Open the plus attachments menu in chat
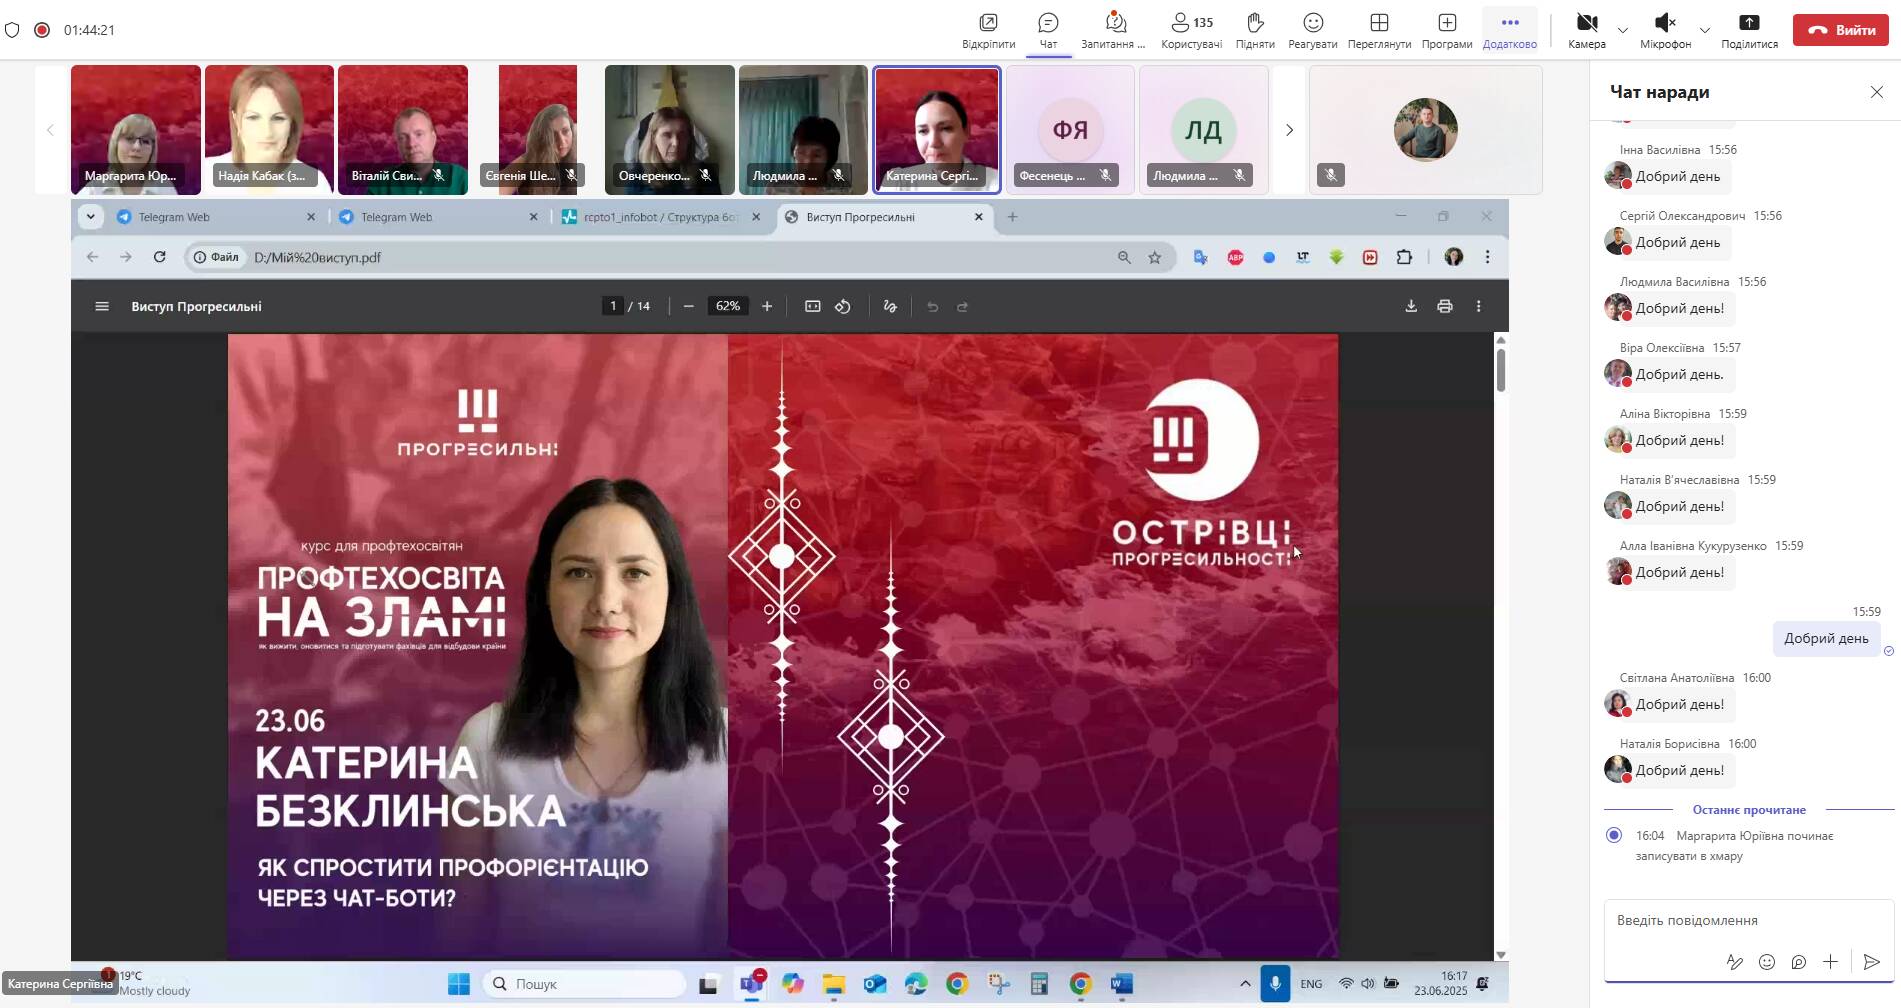Viewport: 1901px width, 1008px height. pyautogui.click(x=1830, y=962)
